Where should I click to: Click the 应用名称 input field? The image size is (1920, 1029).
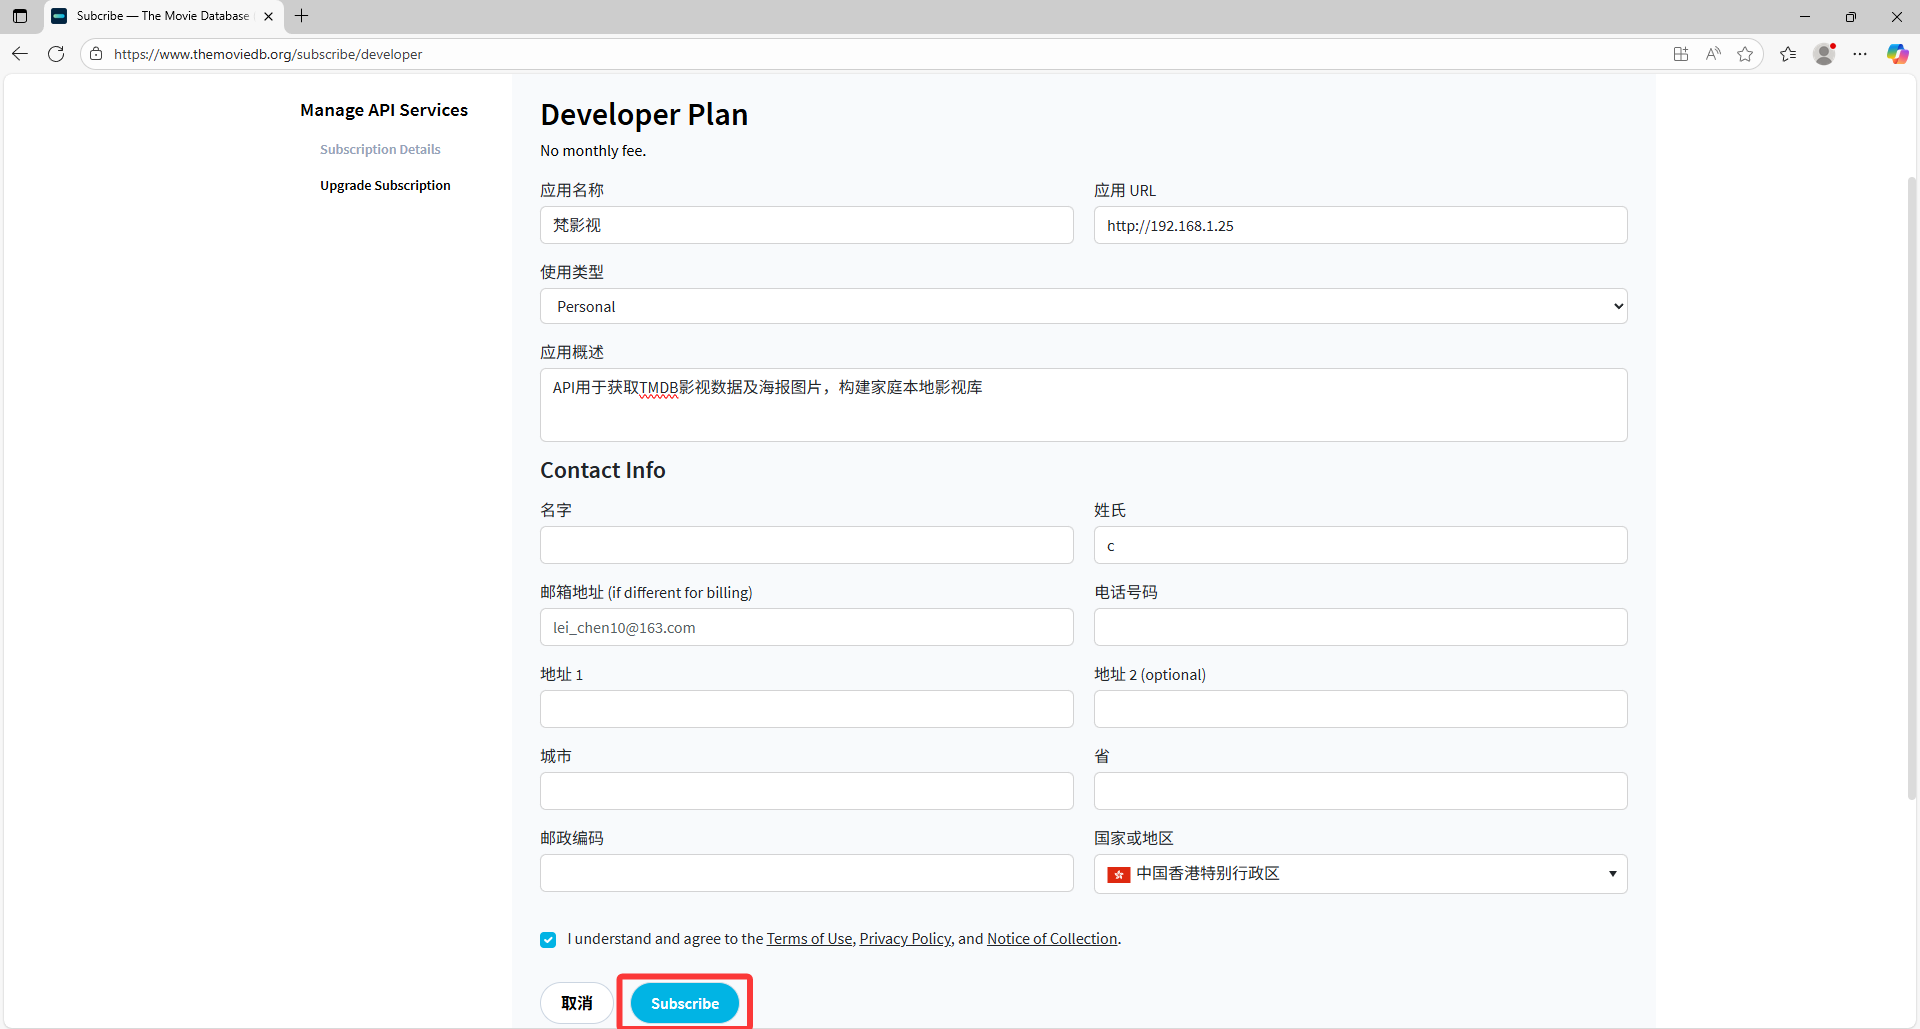[x=807, y=225]
